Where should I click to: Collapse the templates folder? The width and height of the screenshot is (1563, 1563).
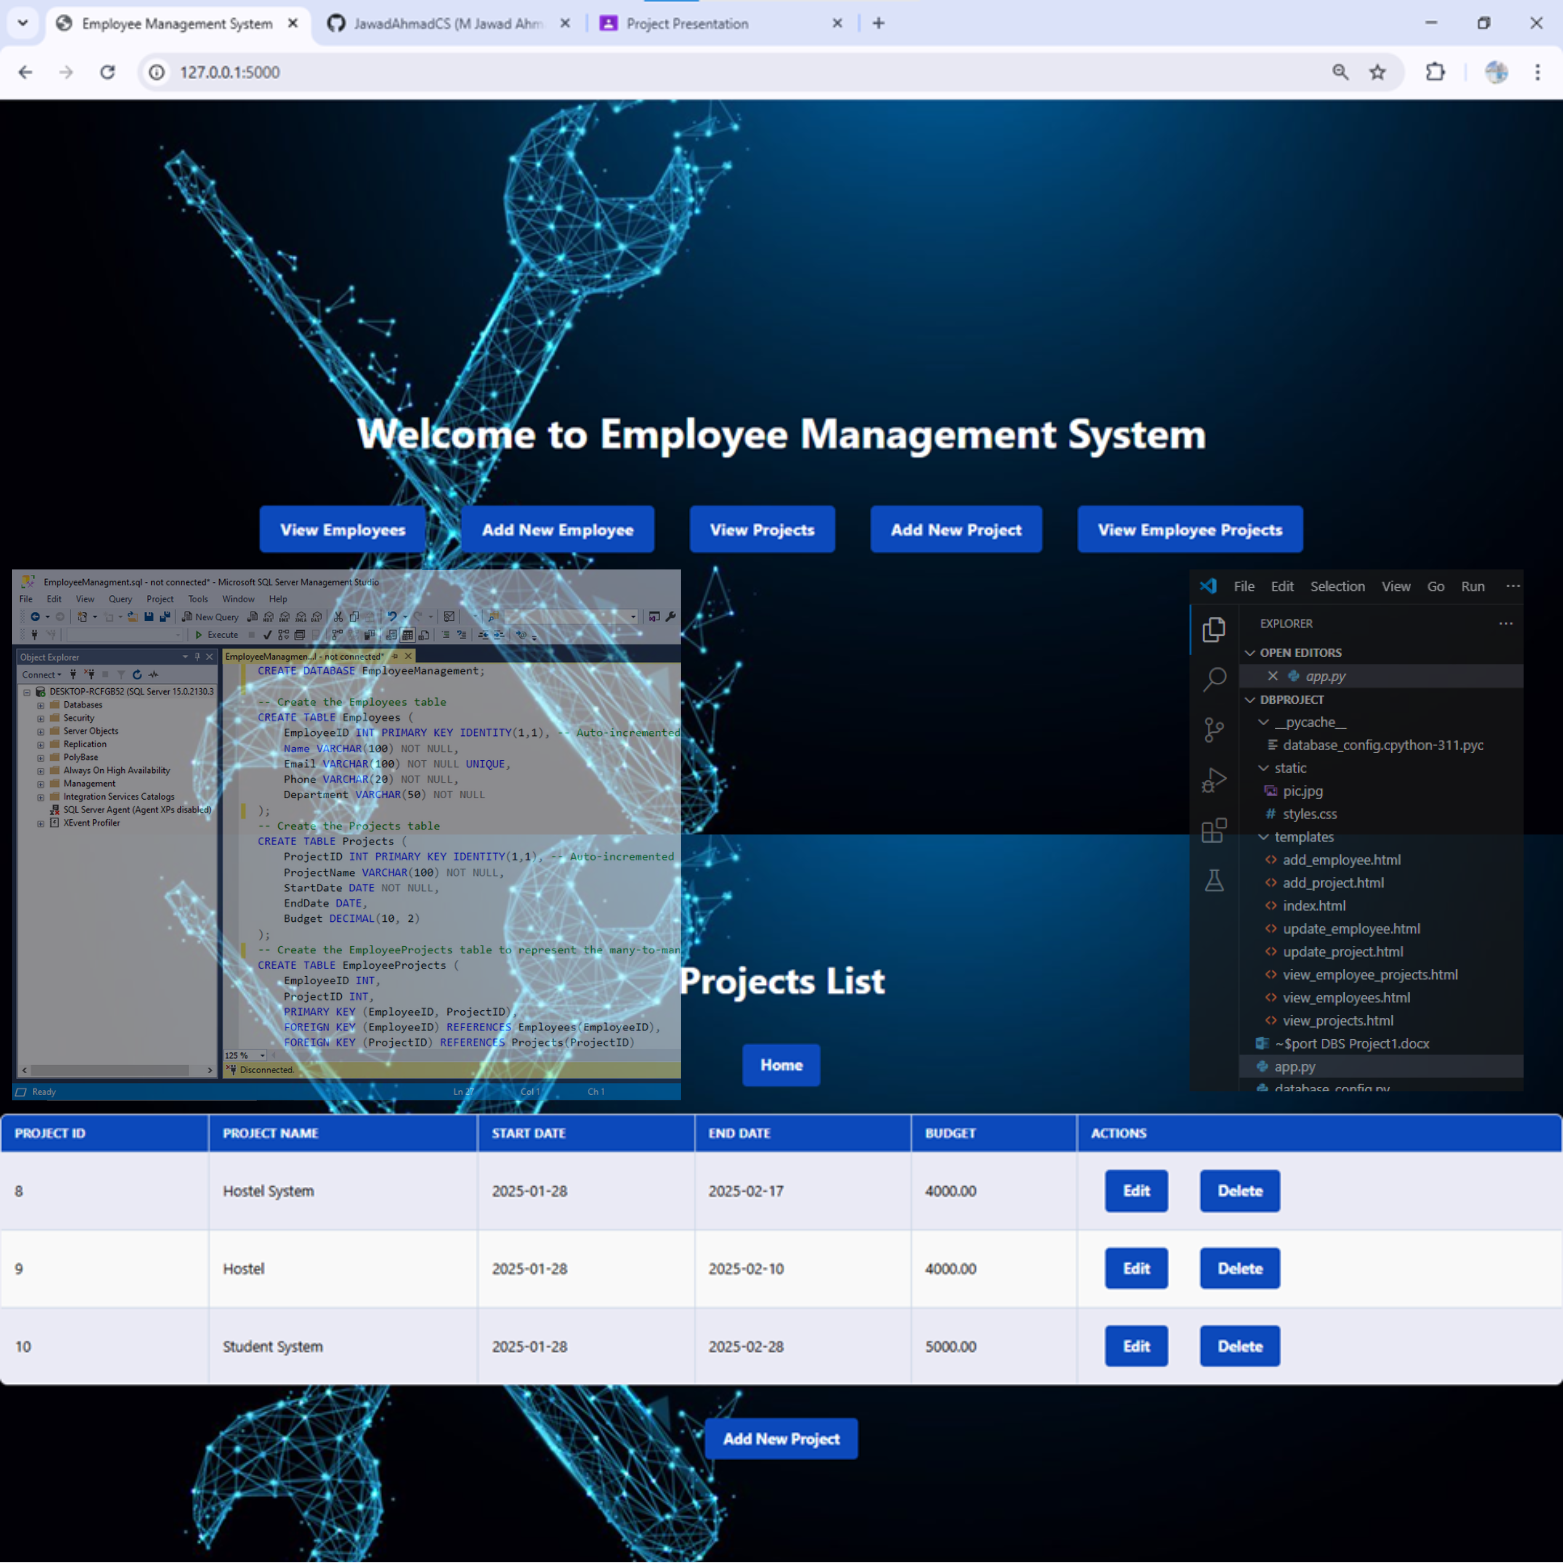pos(1264,837)
